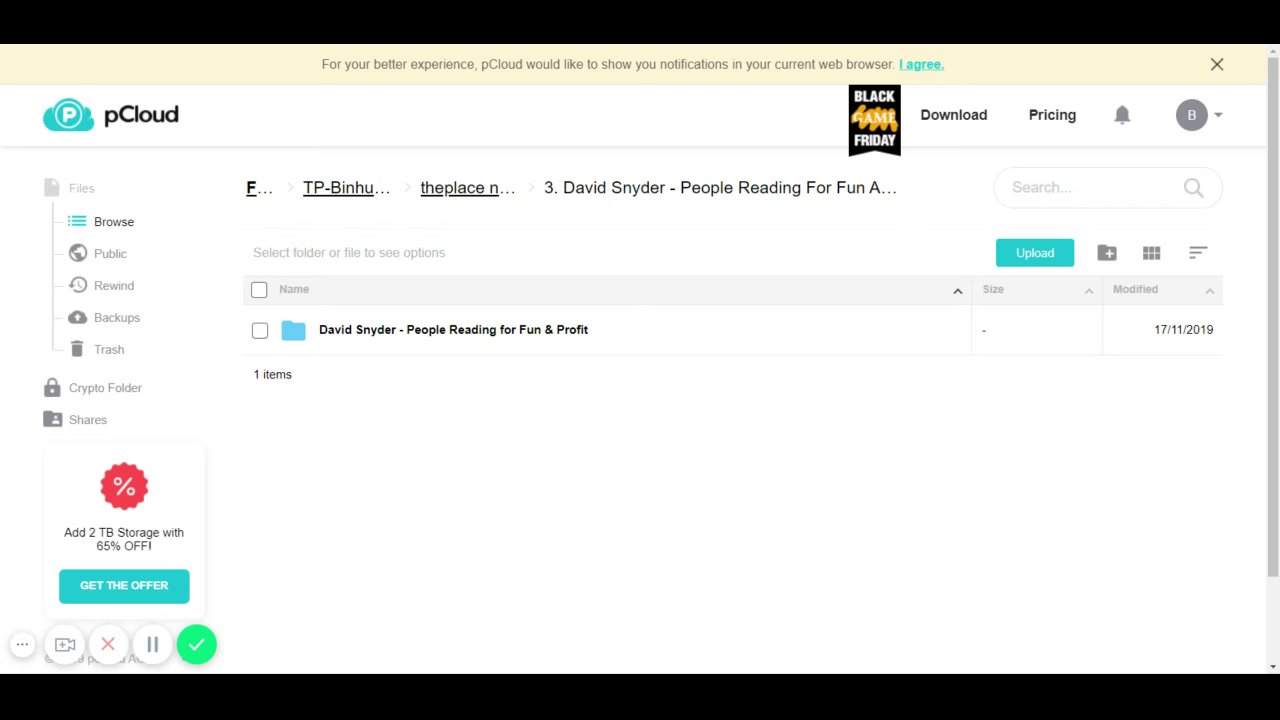Click the Rewind clock icon

tap(77, 285)
